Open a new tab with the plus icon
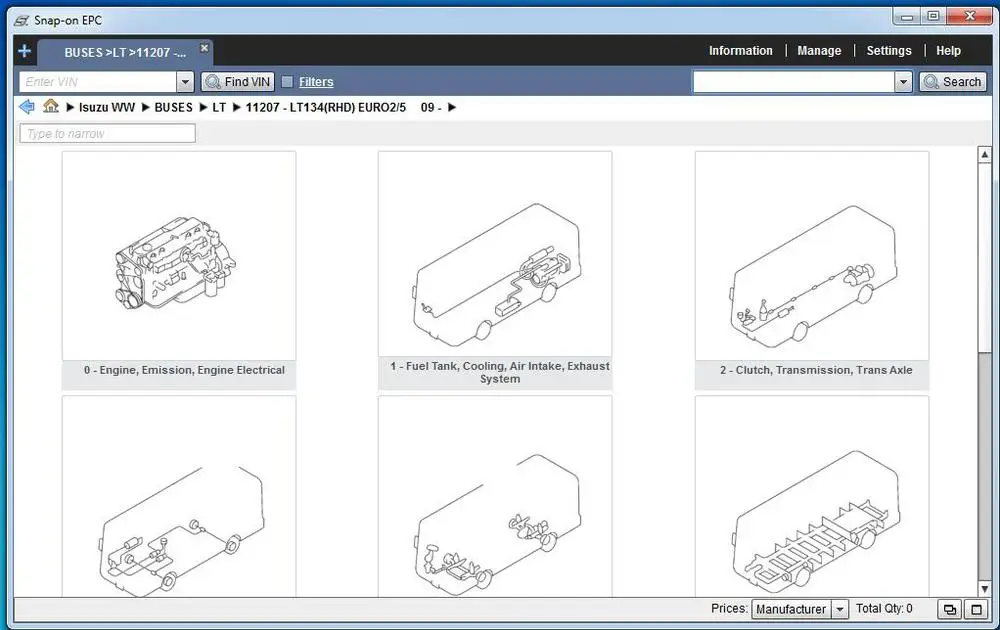Screen dimensions: 1000x630 (x=24, y=51)
